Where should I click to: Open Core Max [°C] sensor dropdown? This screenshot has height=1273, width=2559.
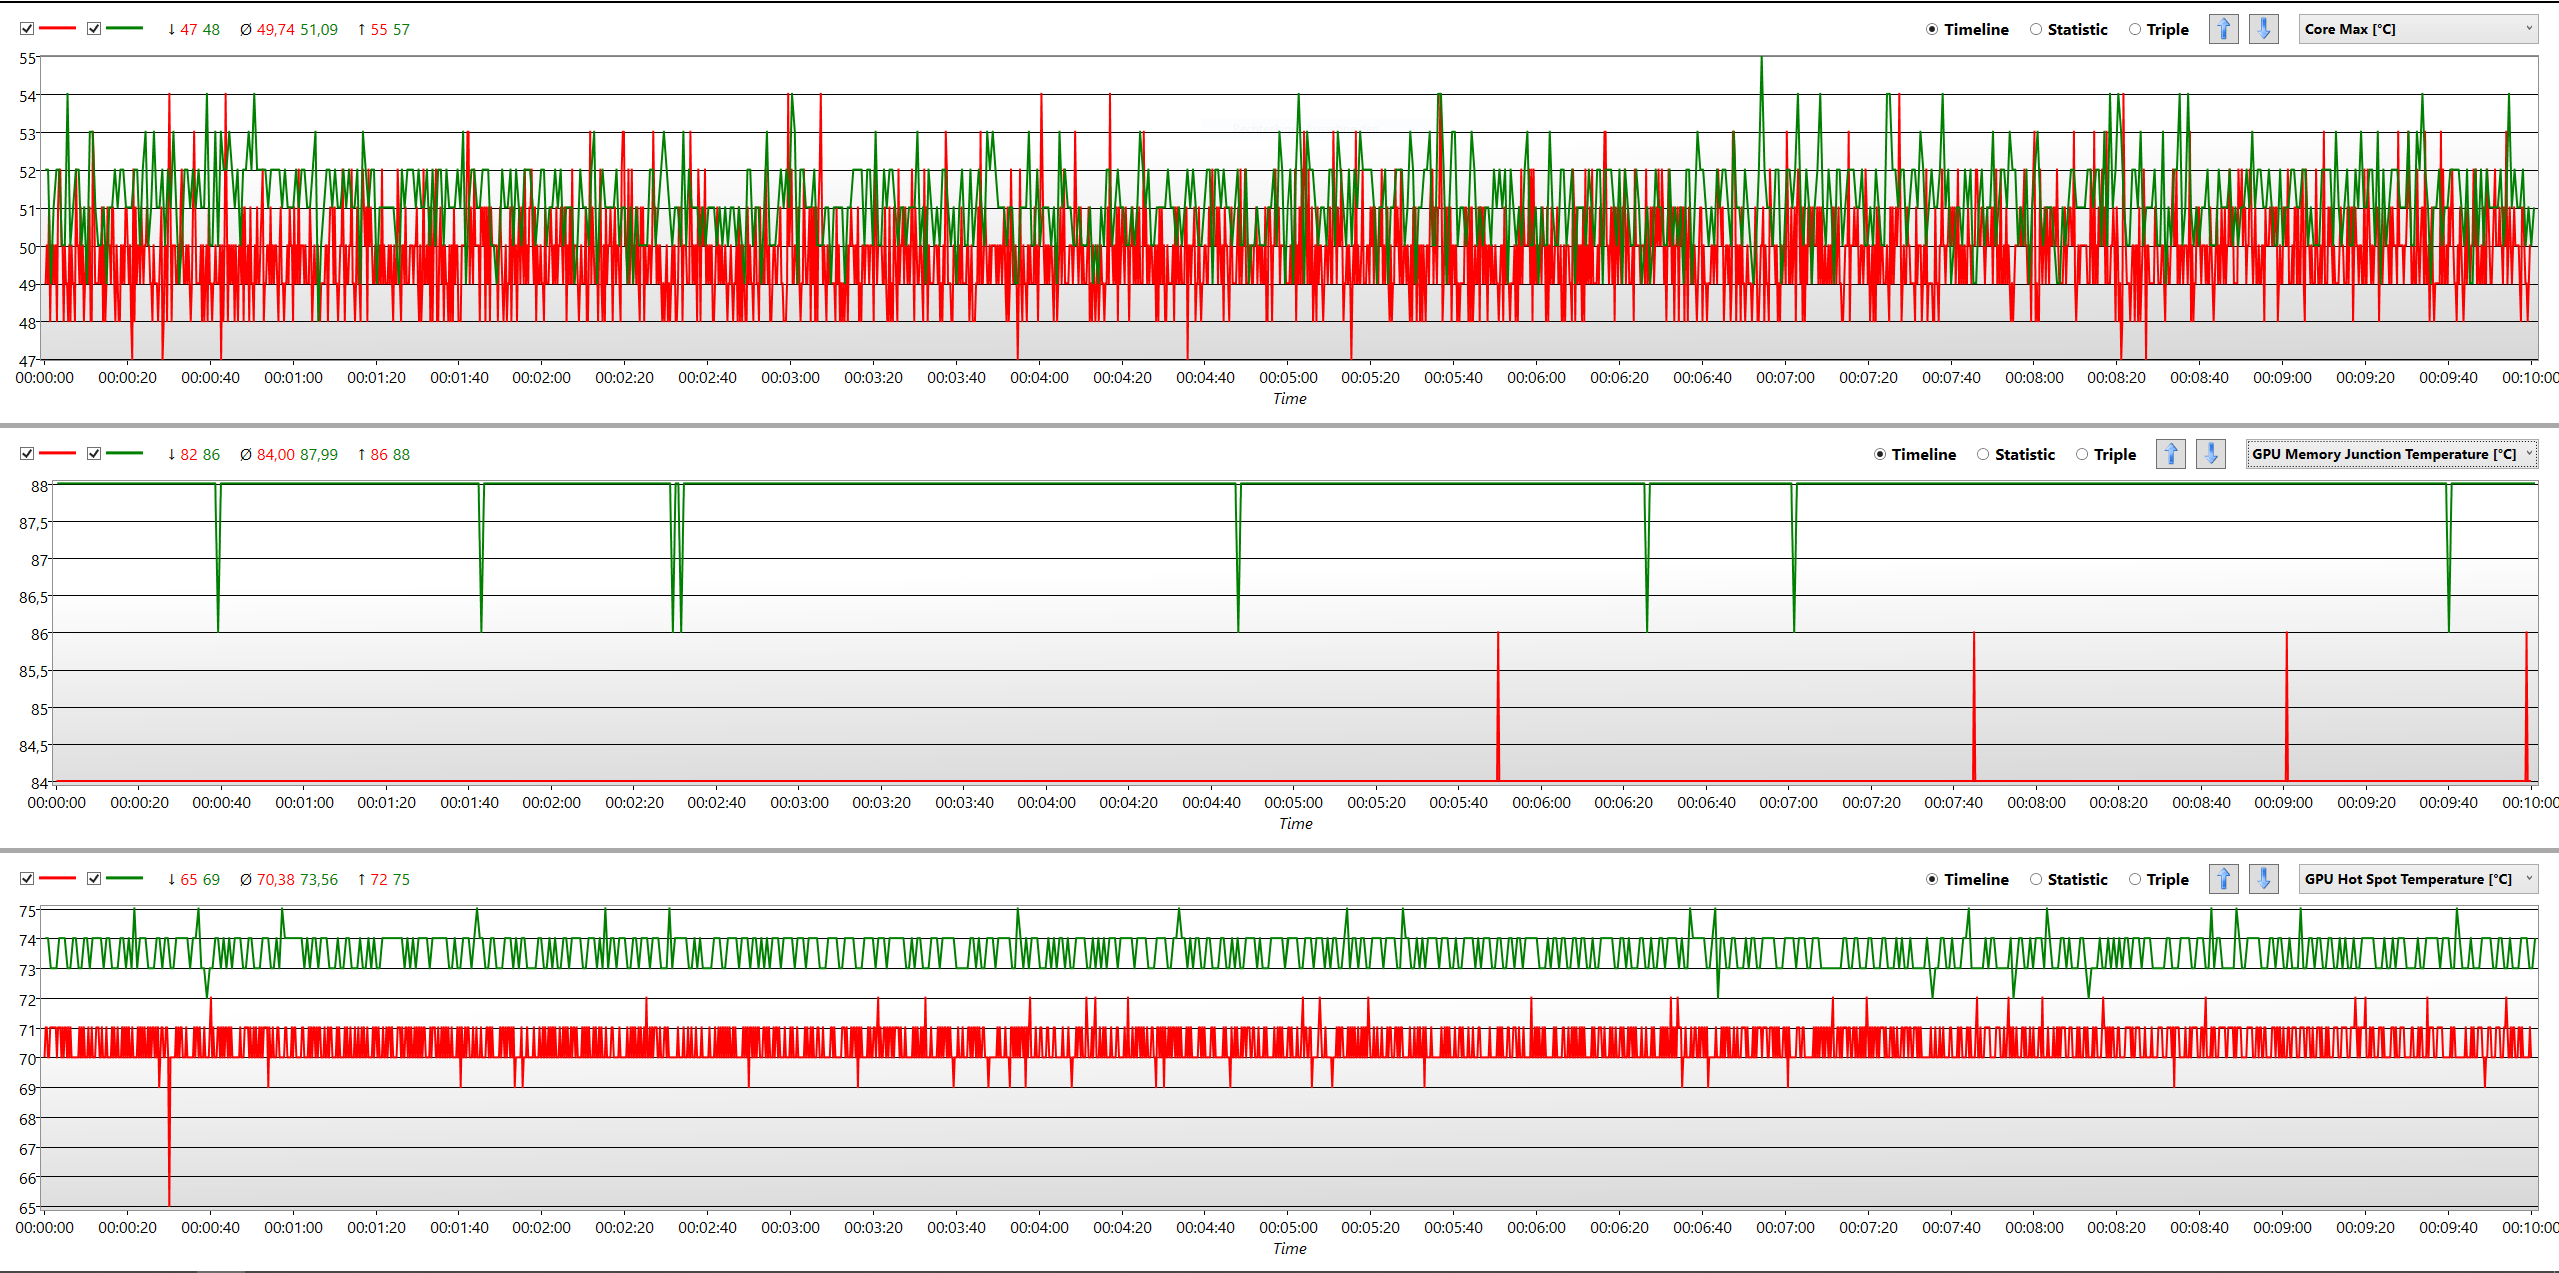[2420, 29]
